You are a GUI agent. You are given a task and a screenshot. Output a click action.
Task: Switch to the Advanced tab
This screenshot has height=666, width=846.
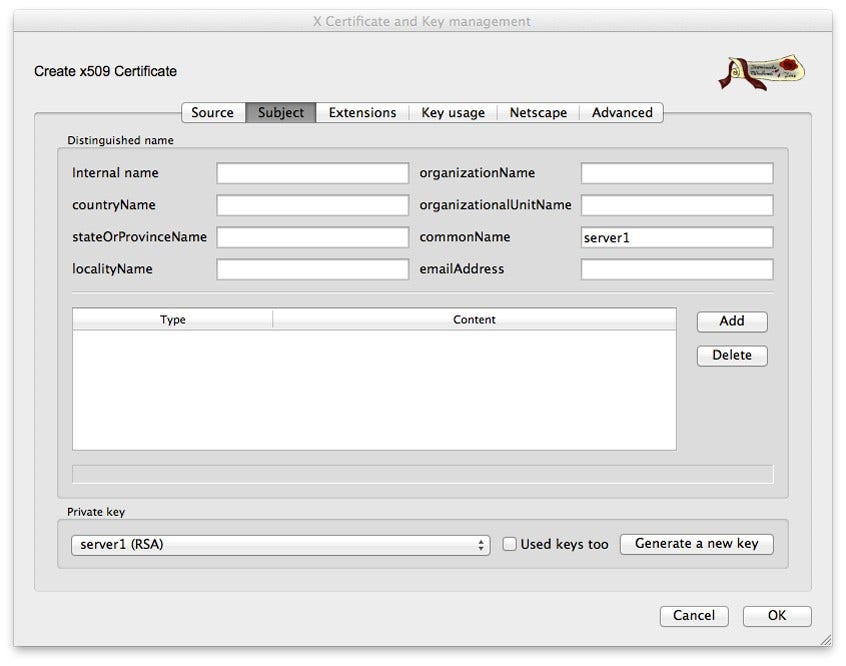click(x=622, y=112)
